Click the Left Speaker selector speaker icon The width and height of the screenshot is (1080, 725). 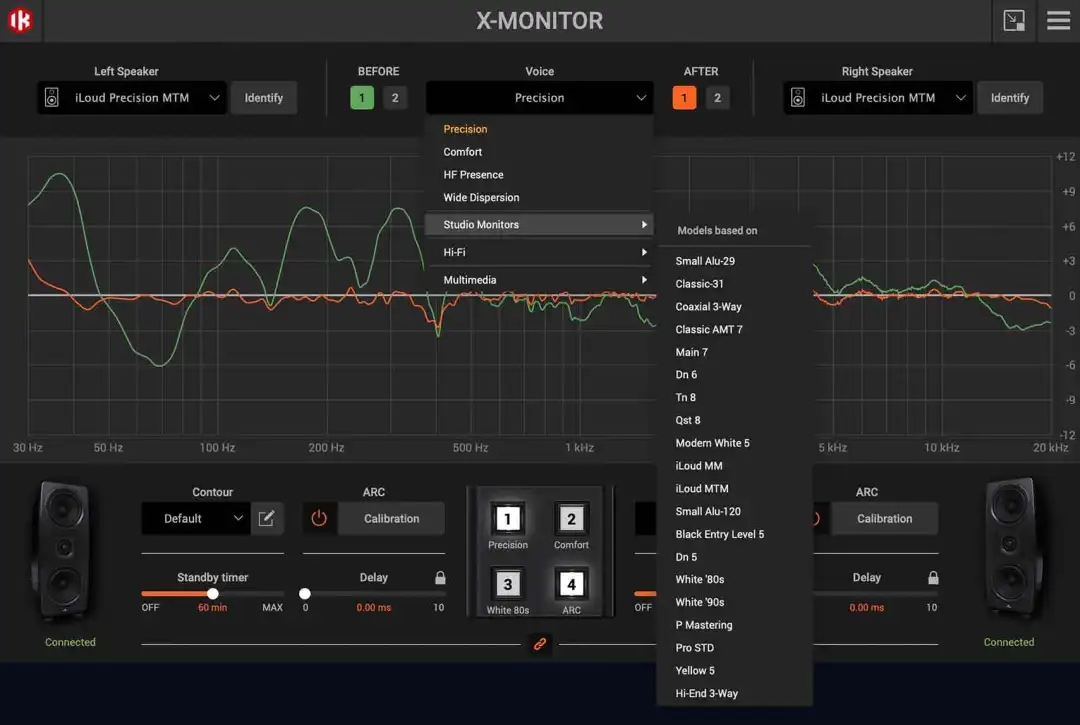[x=52, y=97]
